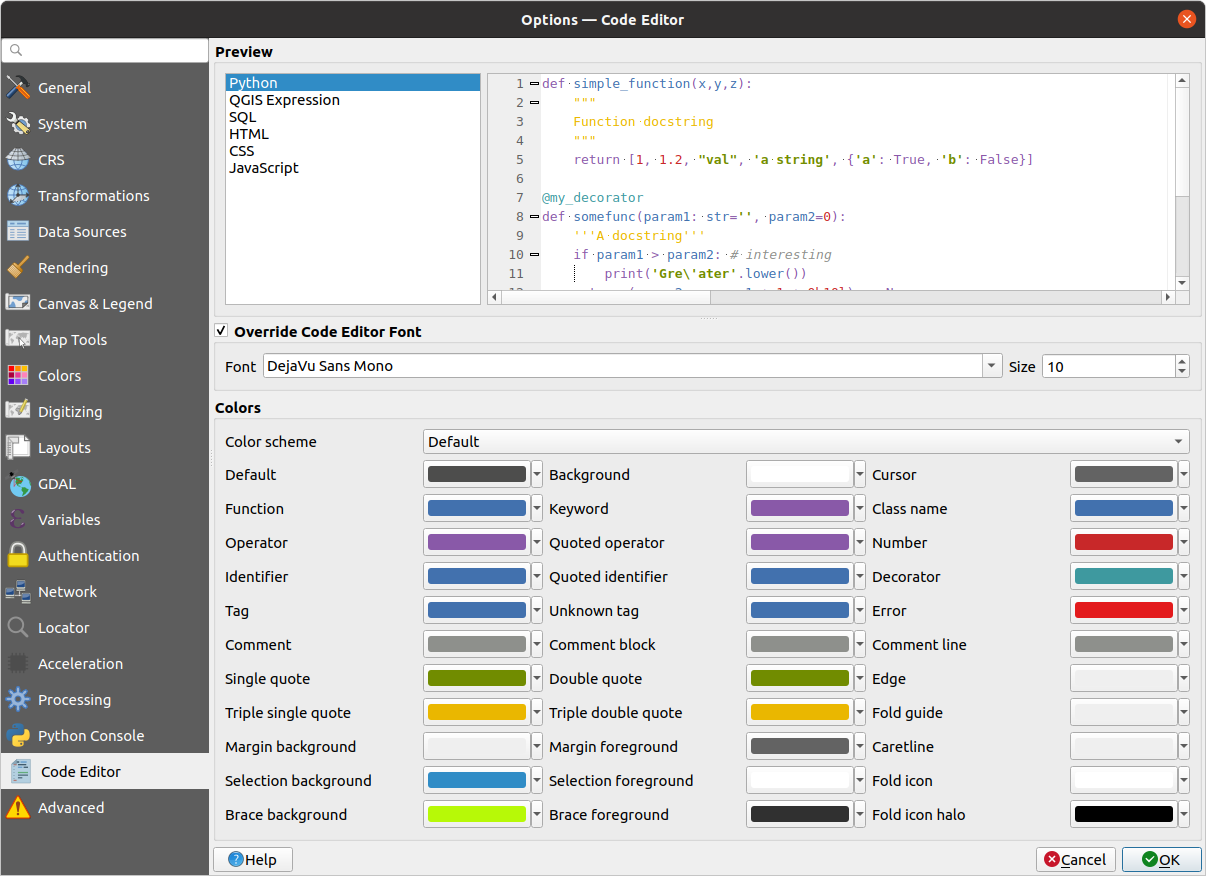Change the Number color swatch
This screenshot has height=877, width=1208.
coord(1122,542)
